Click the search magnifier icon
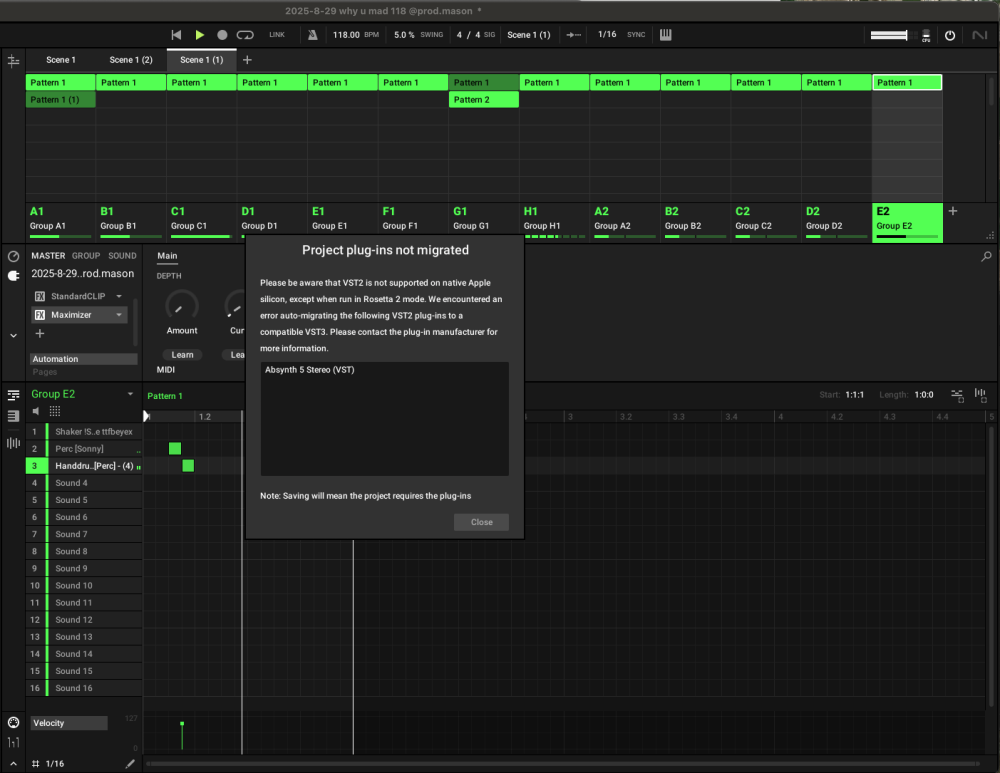This screenshot has height=773, width=1000. (986, 257)
